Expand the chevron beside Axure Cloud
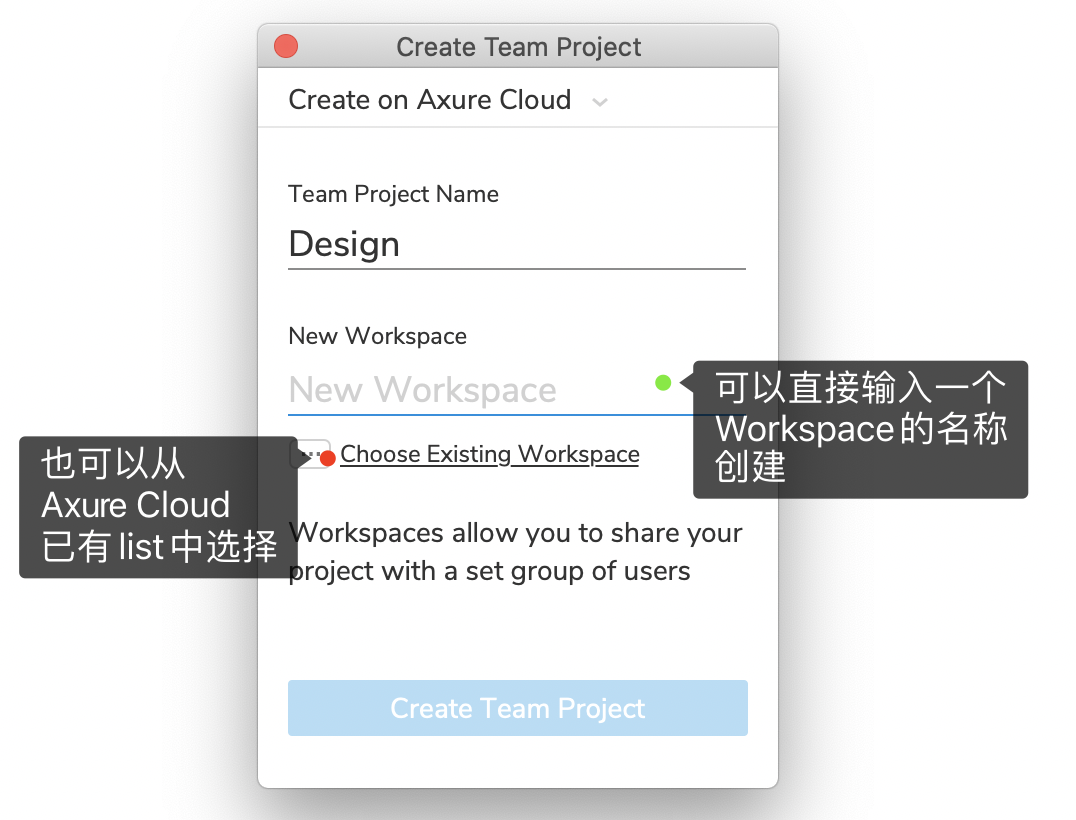Image resolution: width=1076 pixels, height=820 pixels. 600,102
